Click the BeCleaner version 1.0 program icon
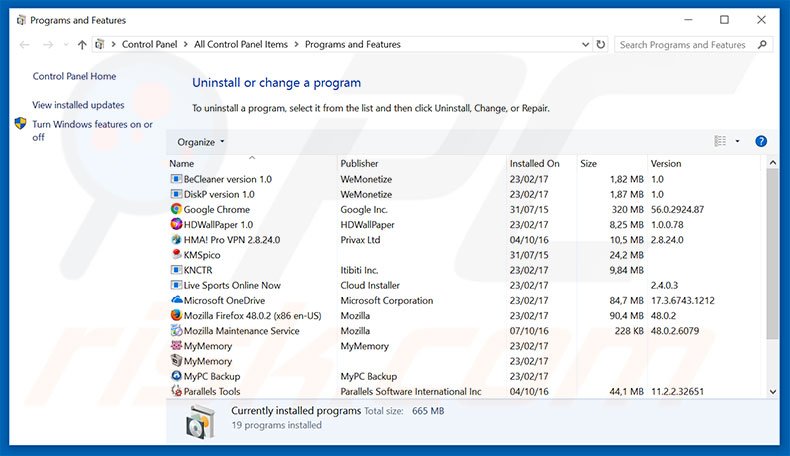Viewport: 790px width, 456px height. 176,179
